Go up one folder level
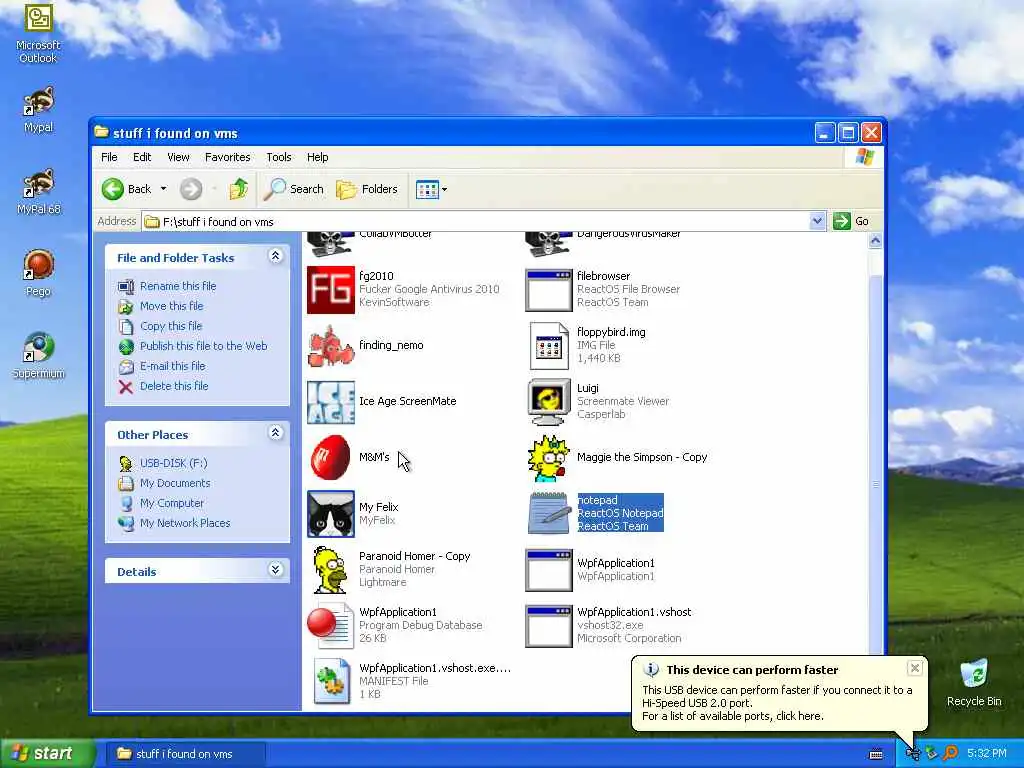 238,189
